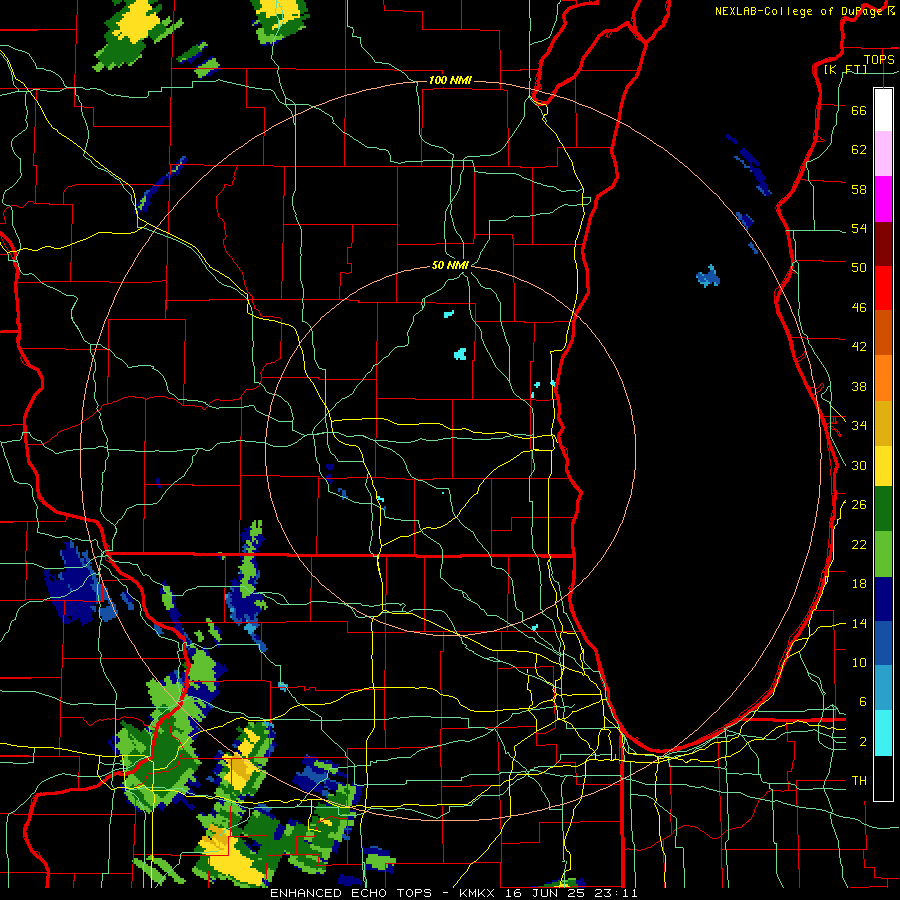This screenshot has width=900, height=900.
Task: Select the navy blue legend band
Action: (883, 599)
